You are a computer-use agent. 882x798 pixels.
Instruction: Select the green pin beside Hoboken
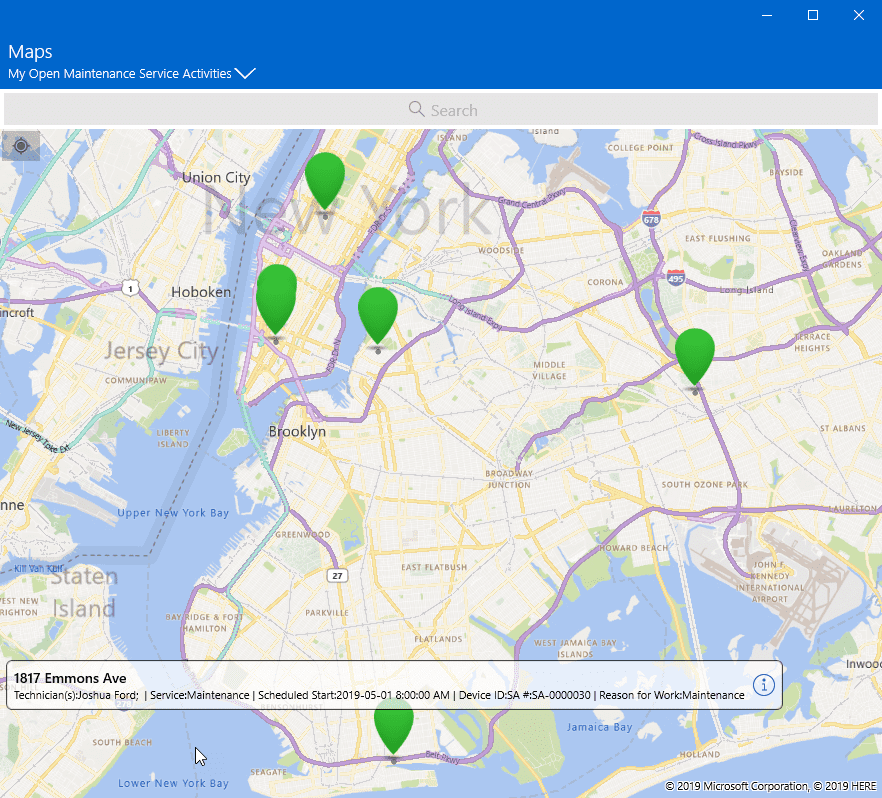coord(276,301)
